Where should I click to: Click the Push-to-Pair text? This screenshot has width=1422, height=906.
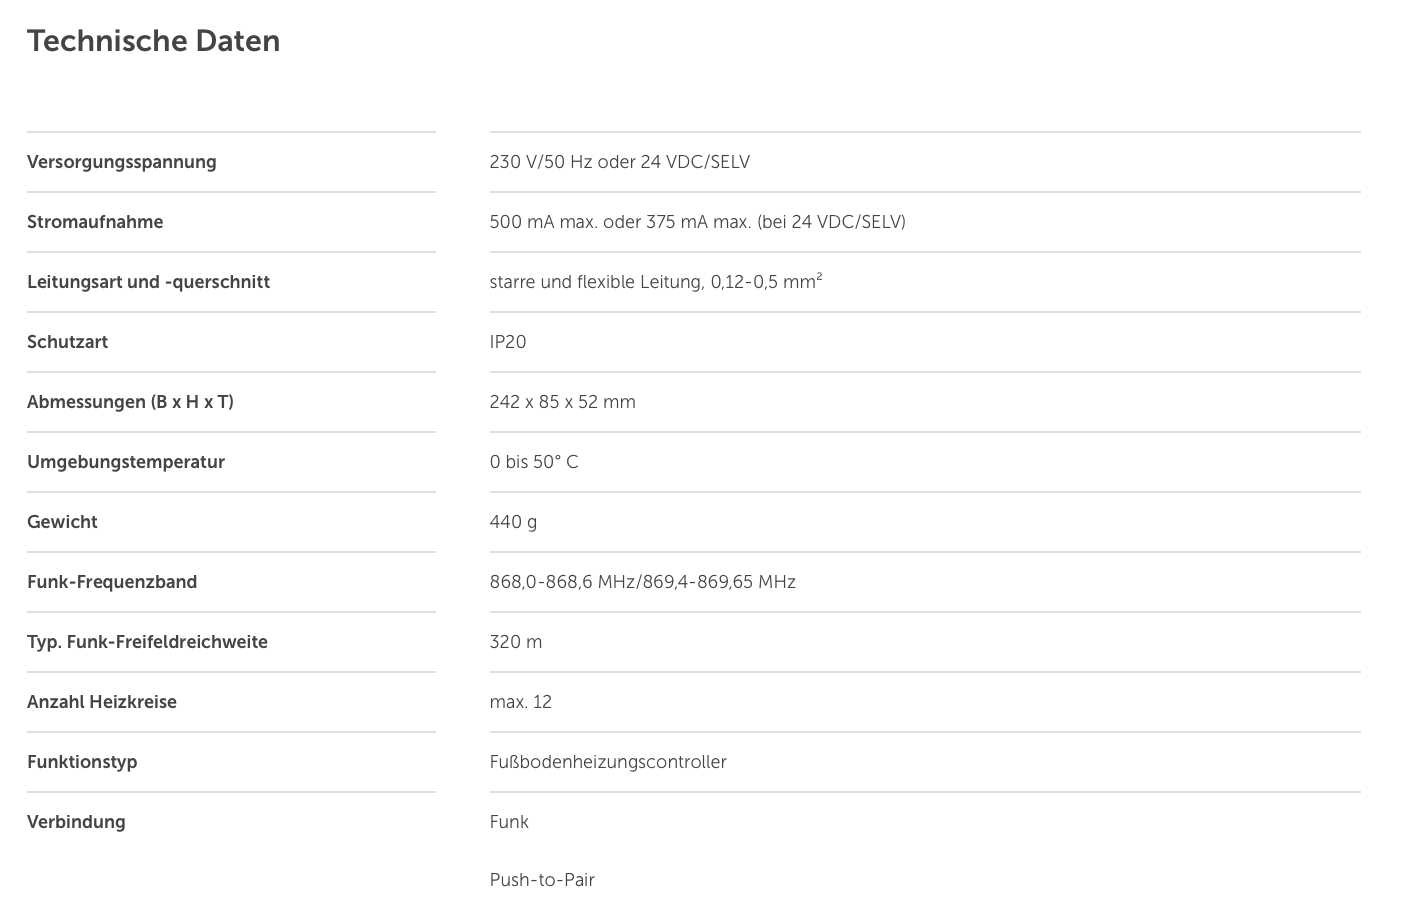[542, 880]
